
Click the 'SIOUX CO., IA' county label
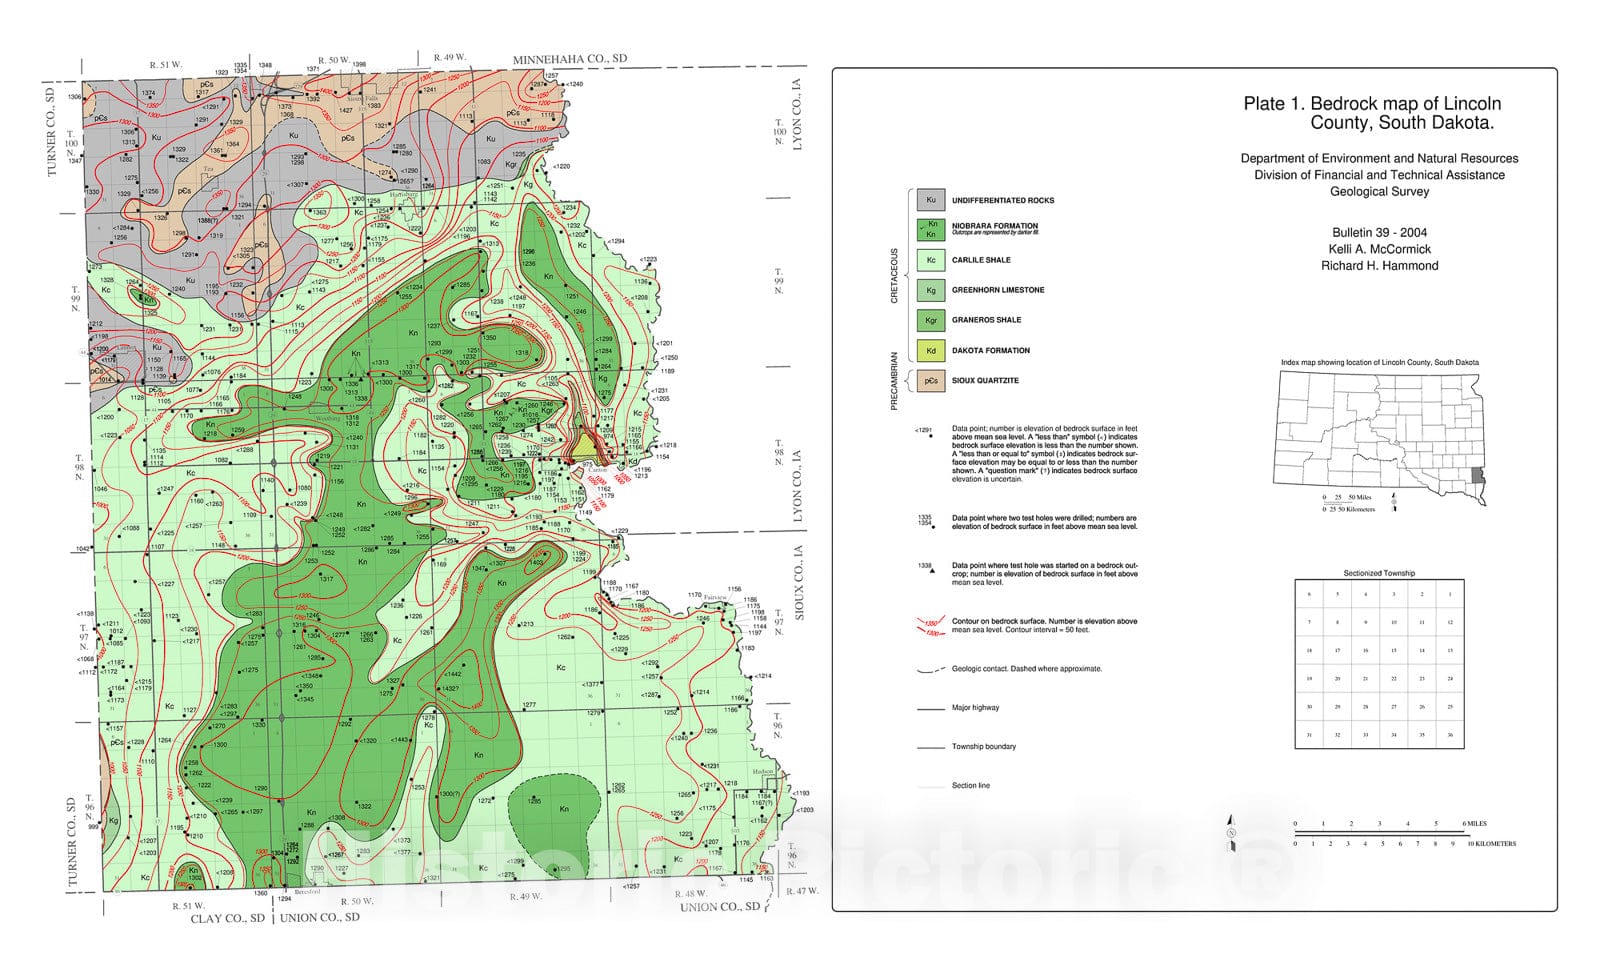coord(799,581)
